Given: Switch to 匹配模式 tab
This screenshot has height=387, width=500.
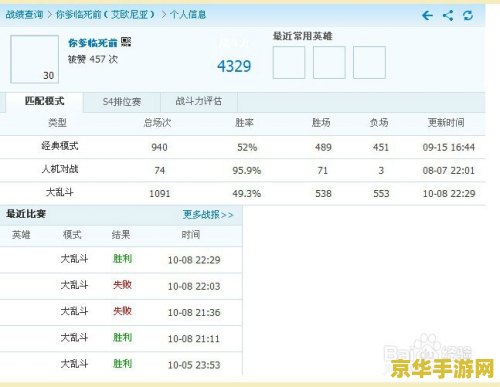Looking at the screenshot, I should [x=44, y=101].
